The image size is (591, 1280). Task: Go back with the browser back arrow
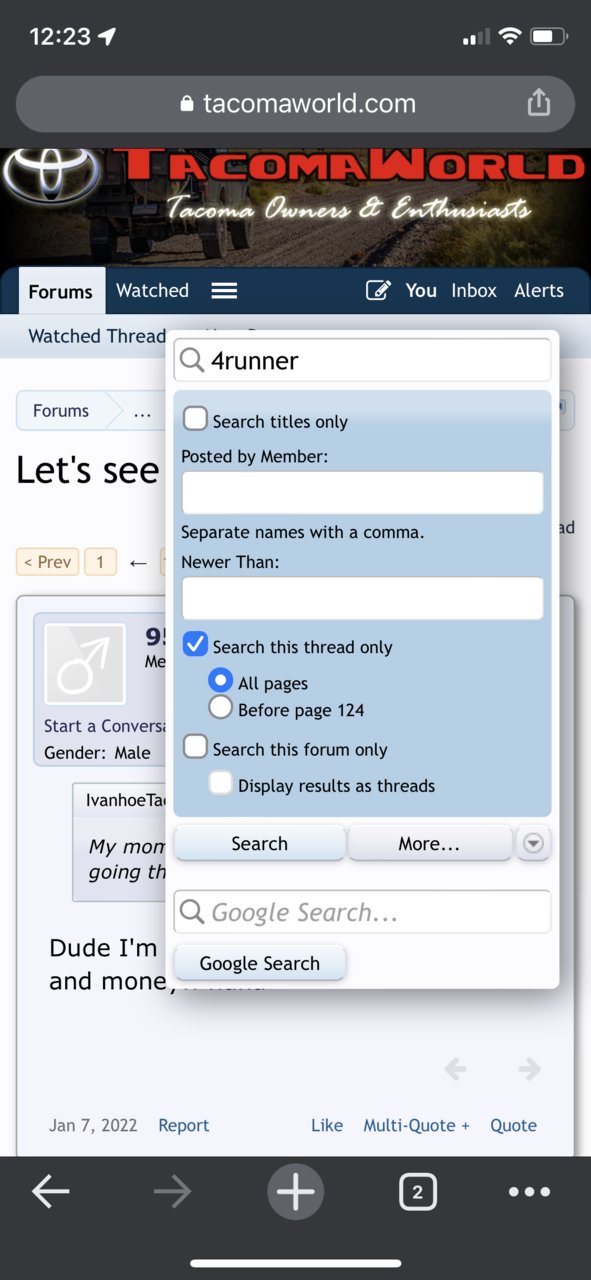pyautogui.click(x=50, y=1191)
